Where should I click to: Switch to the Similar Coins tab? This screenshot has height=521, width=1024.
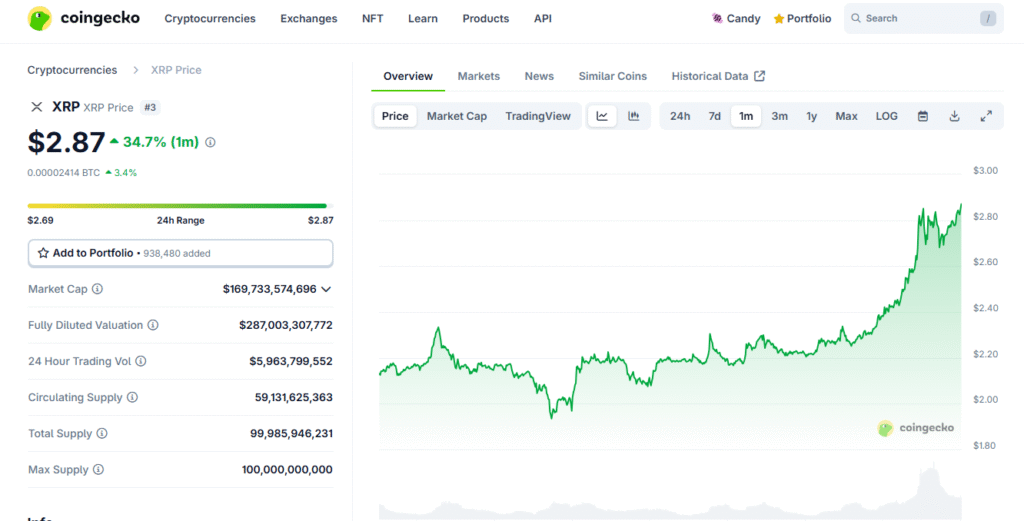[613, 76]
